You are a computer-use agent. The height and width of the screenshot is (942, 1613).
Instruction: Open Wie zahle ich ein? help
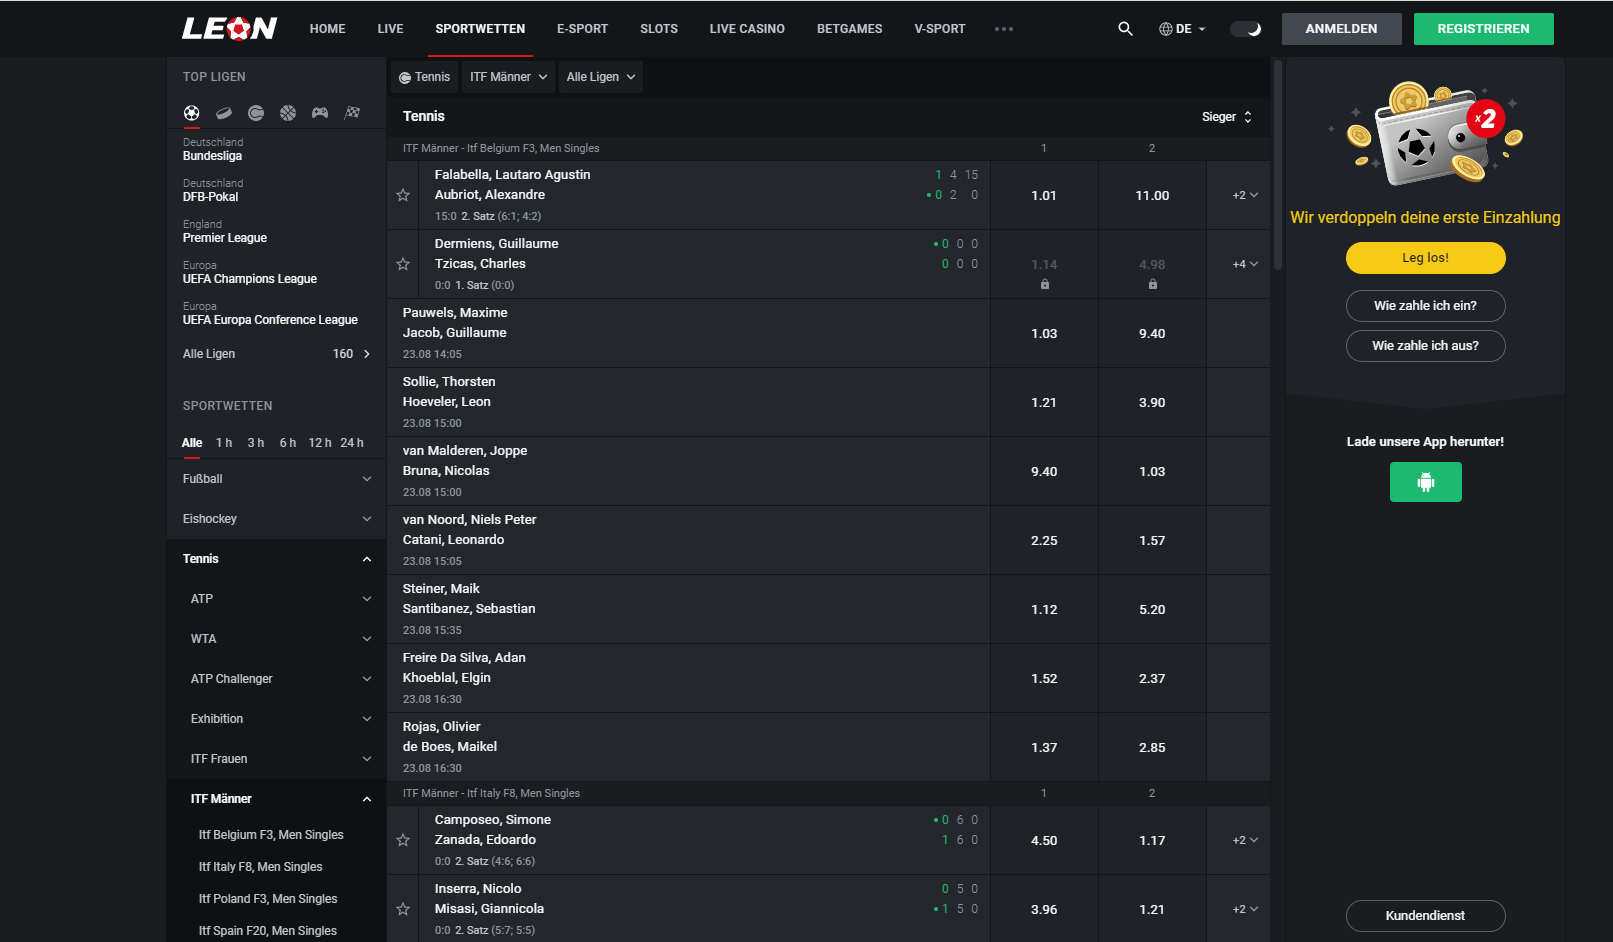click(1425, 306)
